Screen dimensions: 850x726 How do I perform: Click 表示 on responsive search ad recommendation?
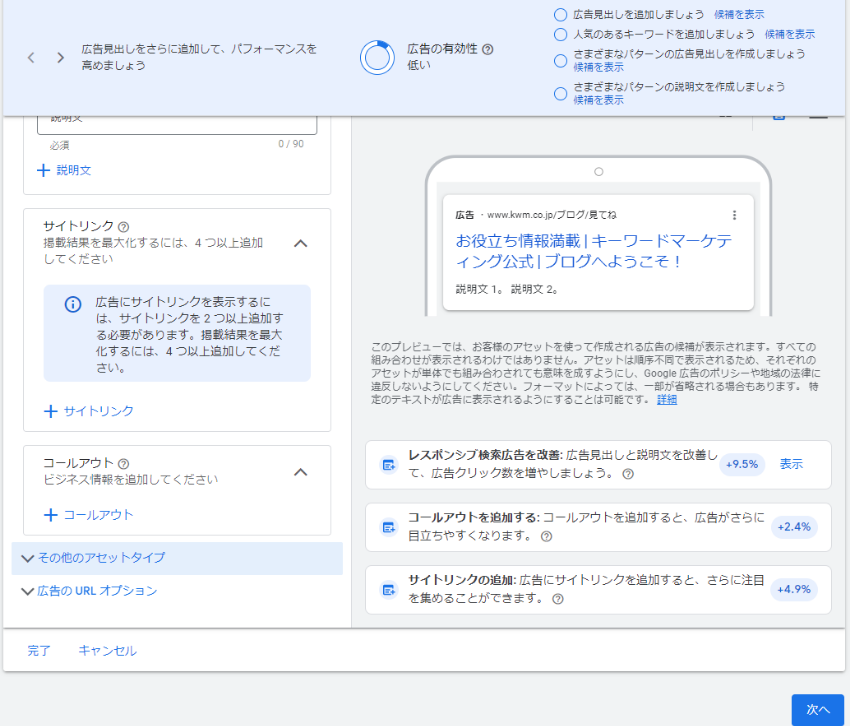coord(791,464)
